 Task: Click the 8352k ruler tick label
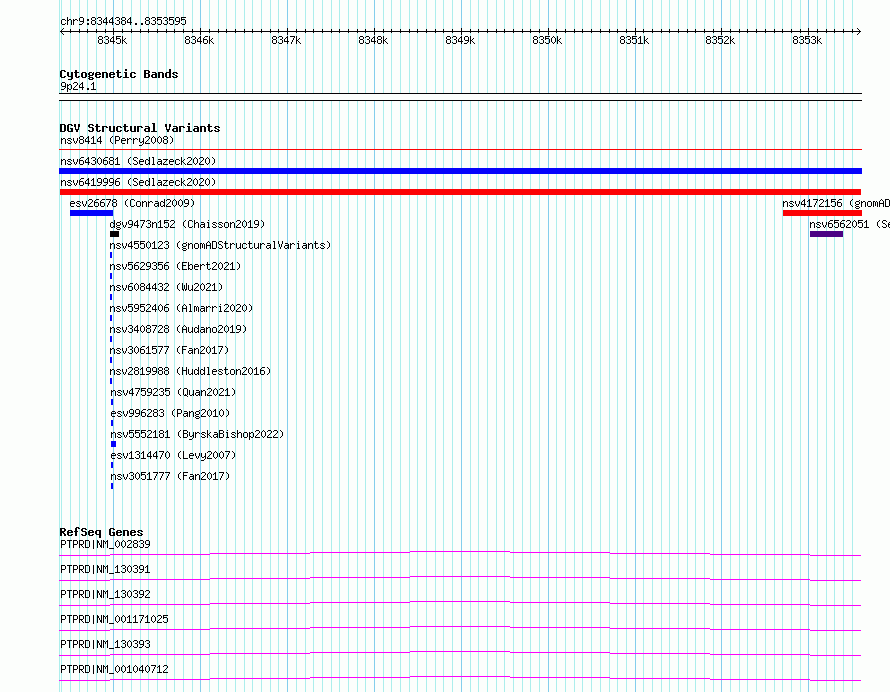720,40
